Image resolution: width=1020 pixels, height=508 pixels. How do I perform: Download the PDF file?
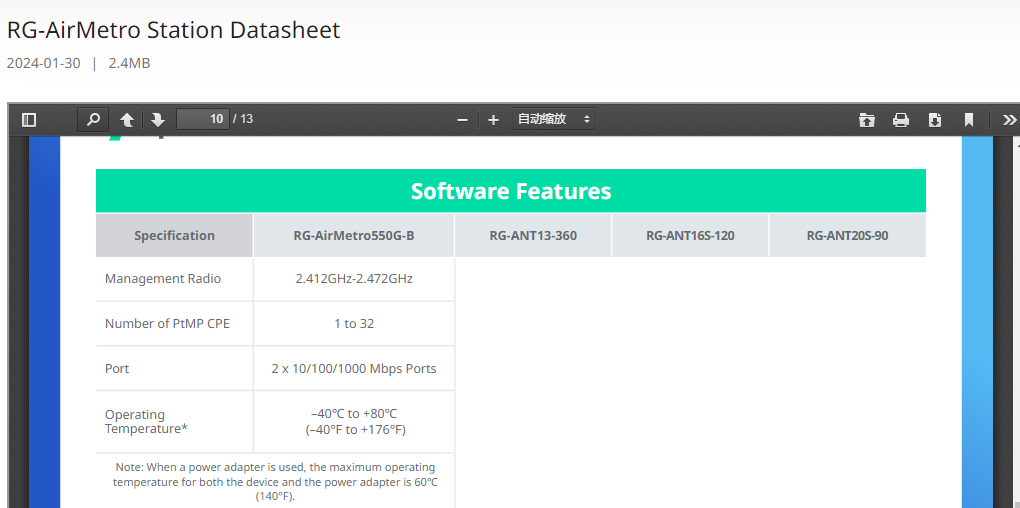point(935,120)
